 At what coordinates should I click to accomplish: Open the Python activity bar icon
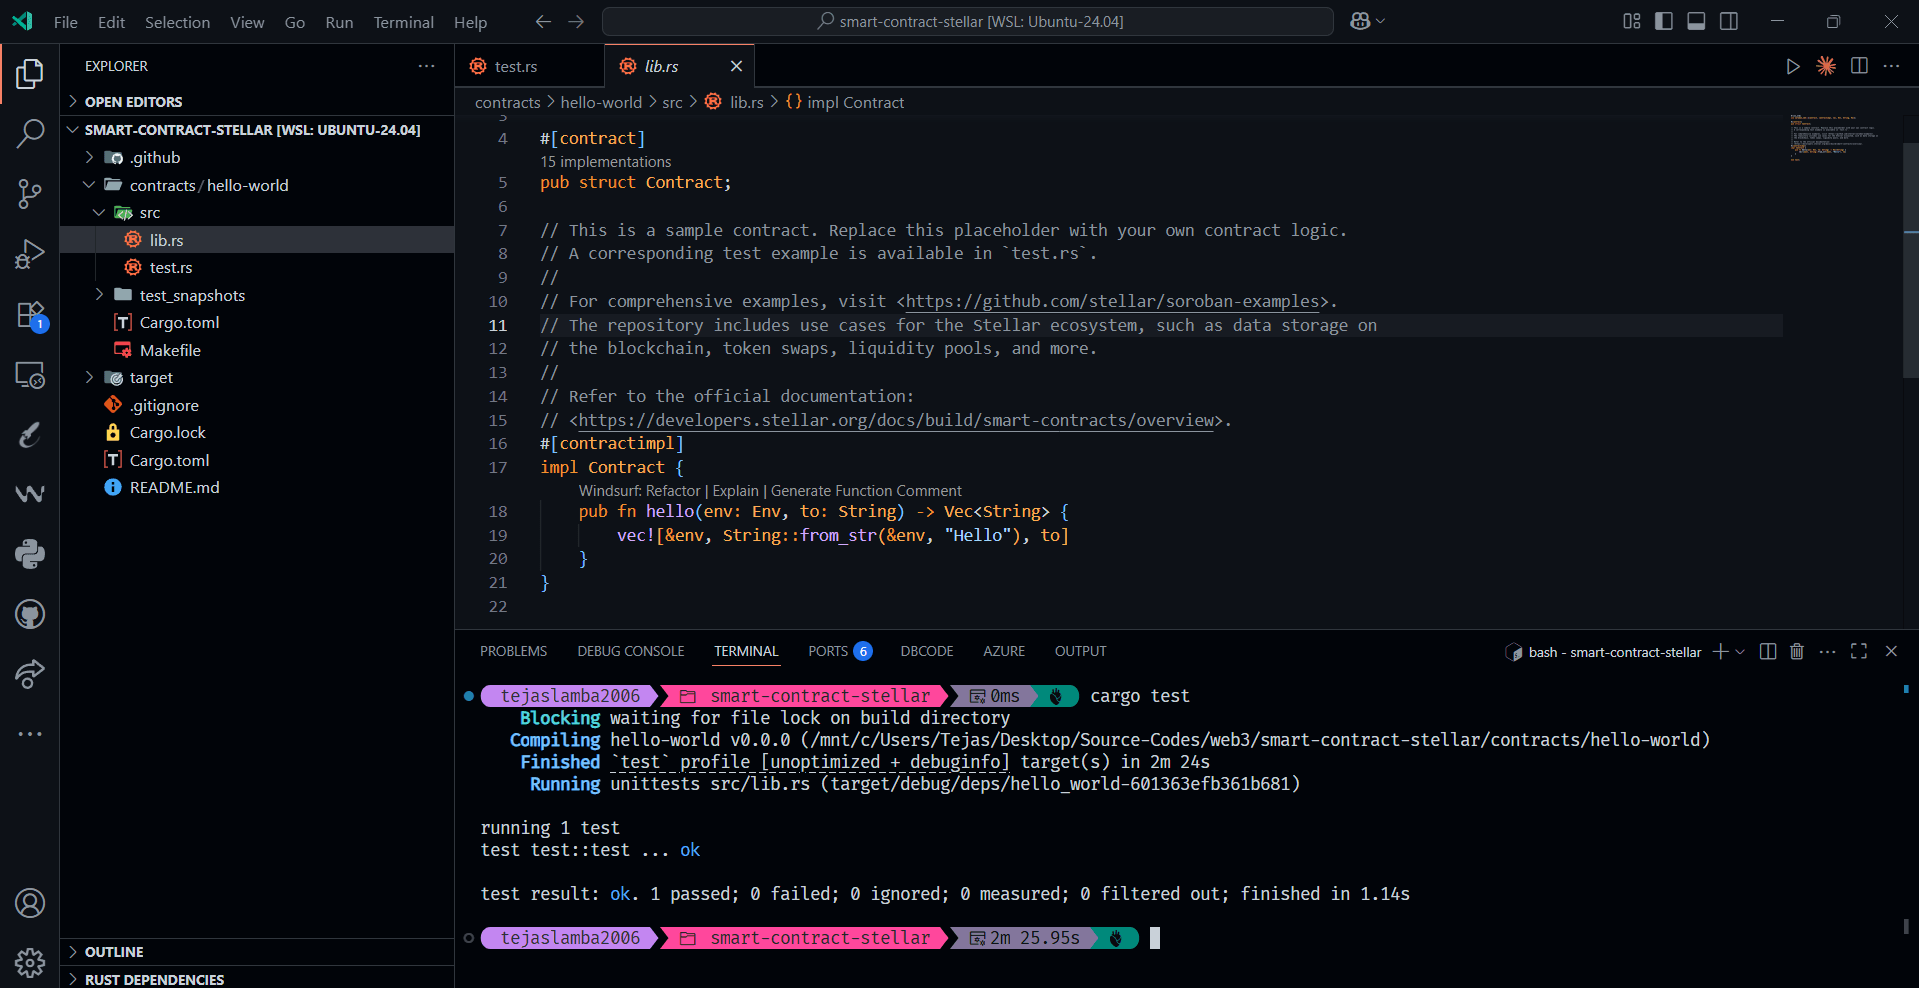30,553
